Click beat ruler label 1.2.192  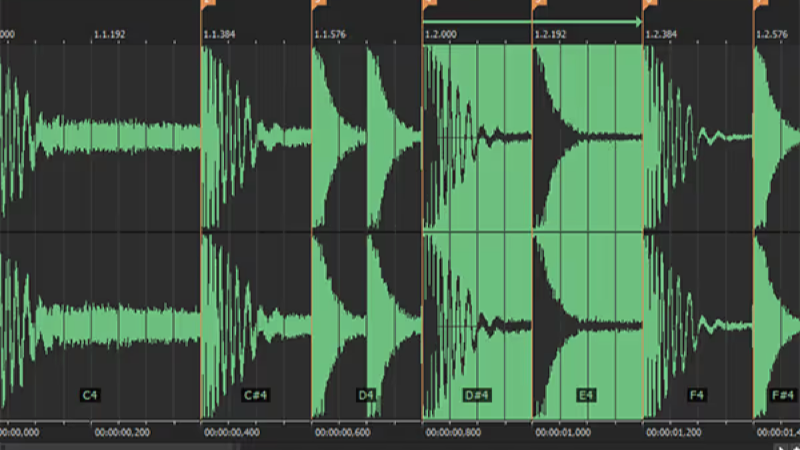click(x=551, y=34)
